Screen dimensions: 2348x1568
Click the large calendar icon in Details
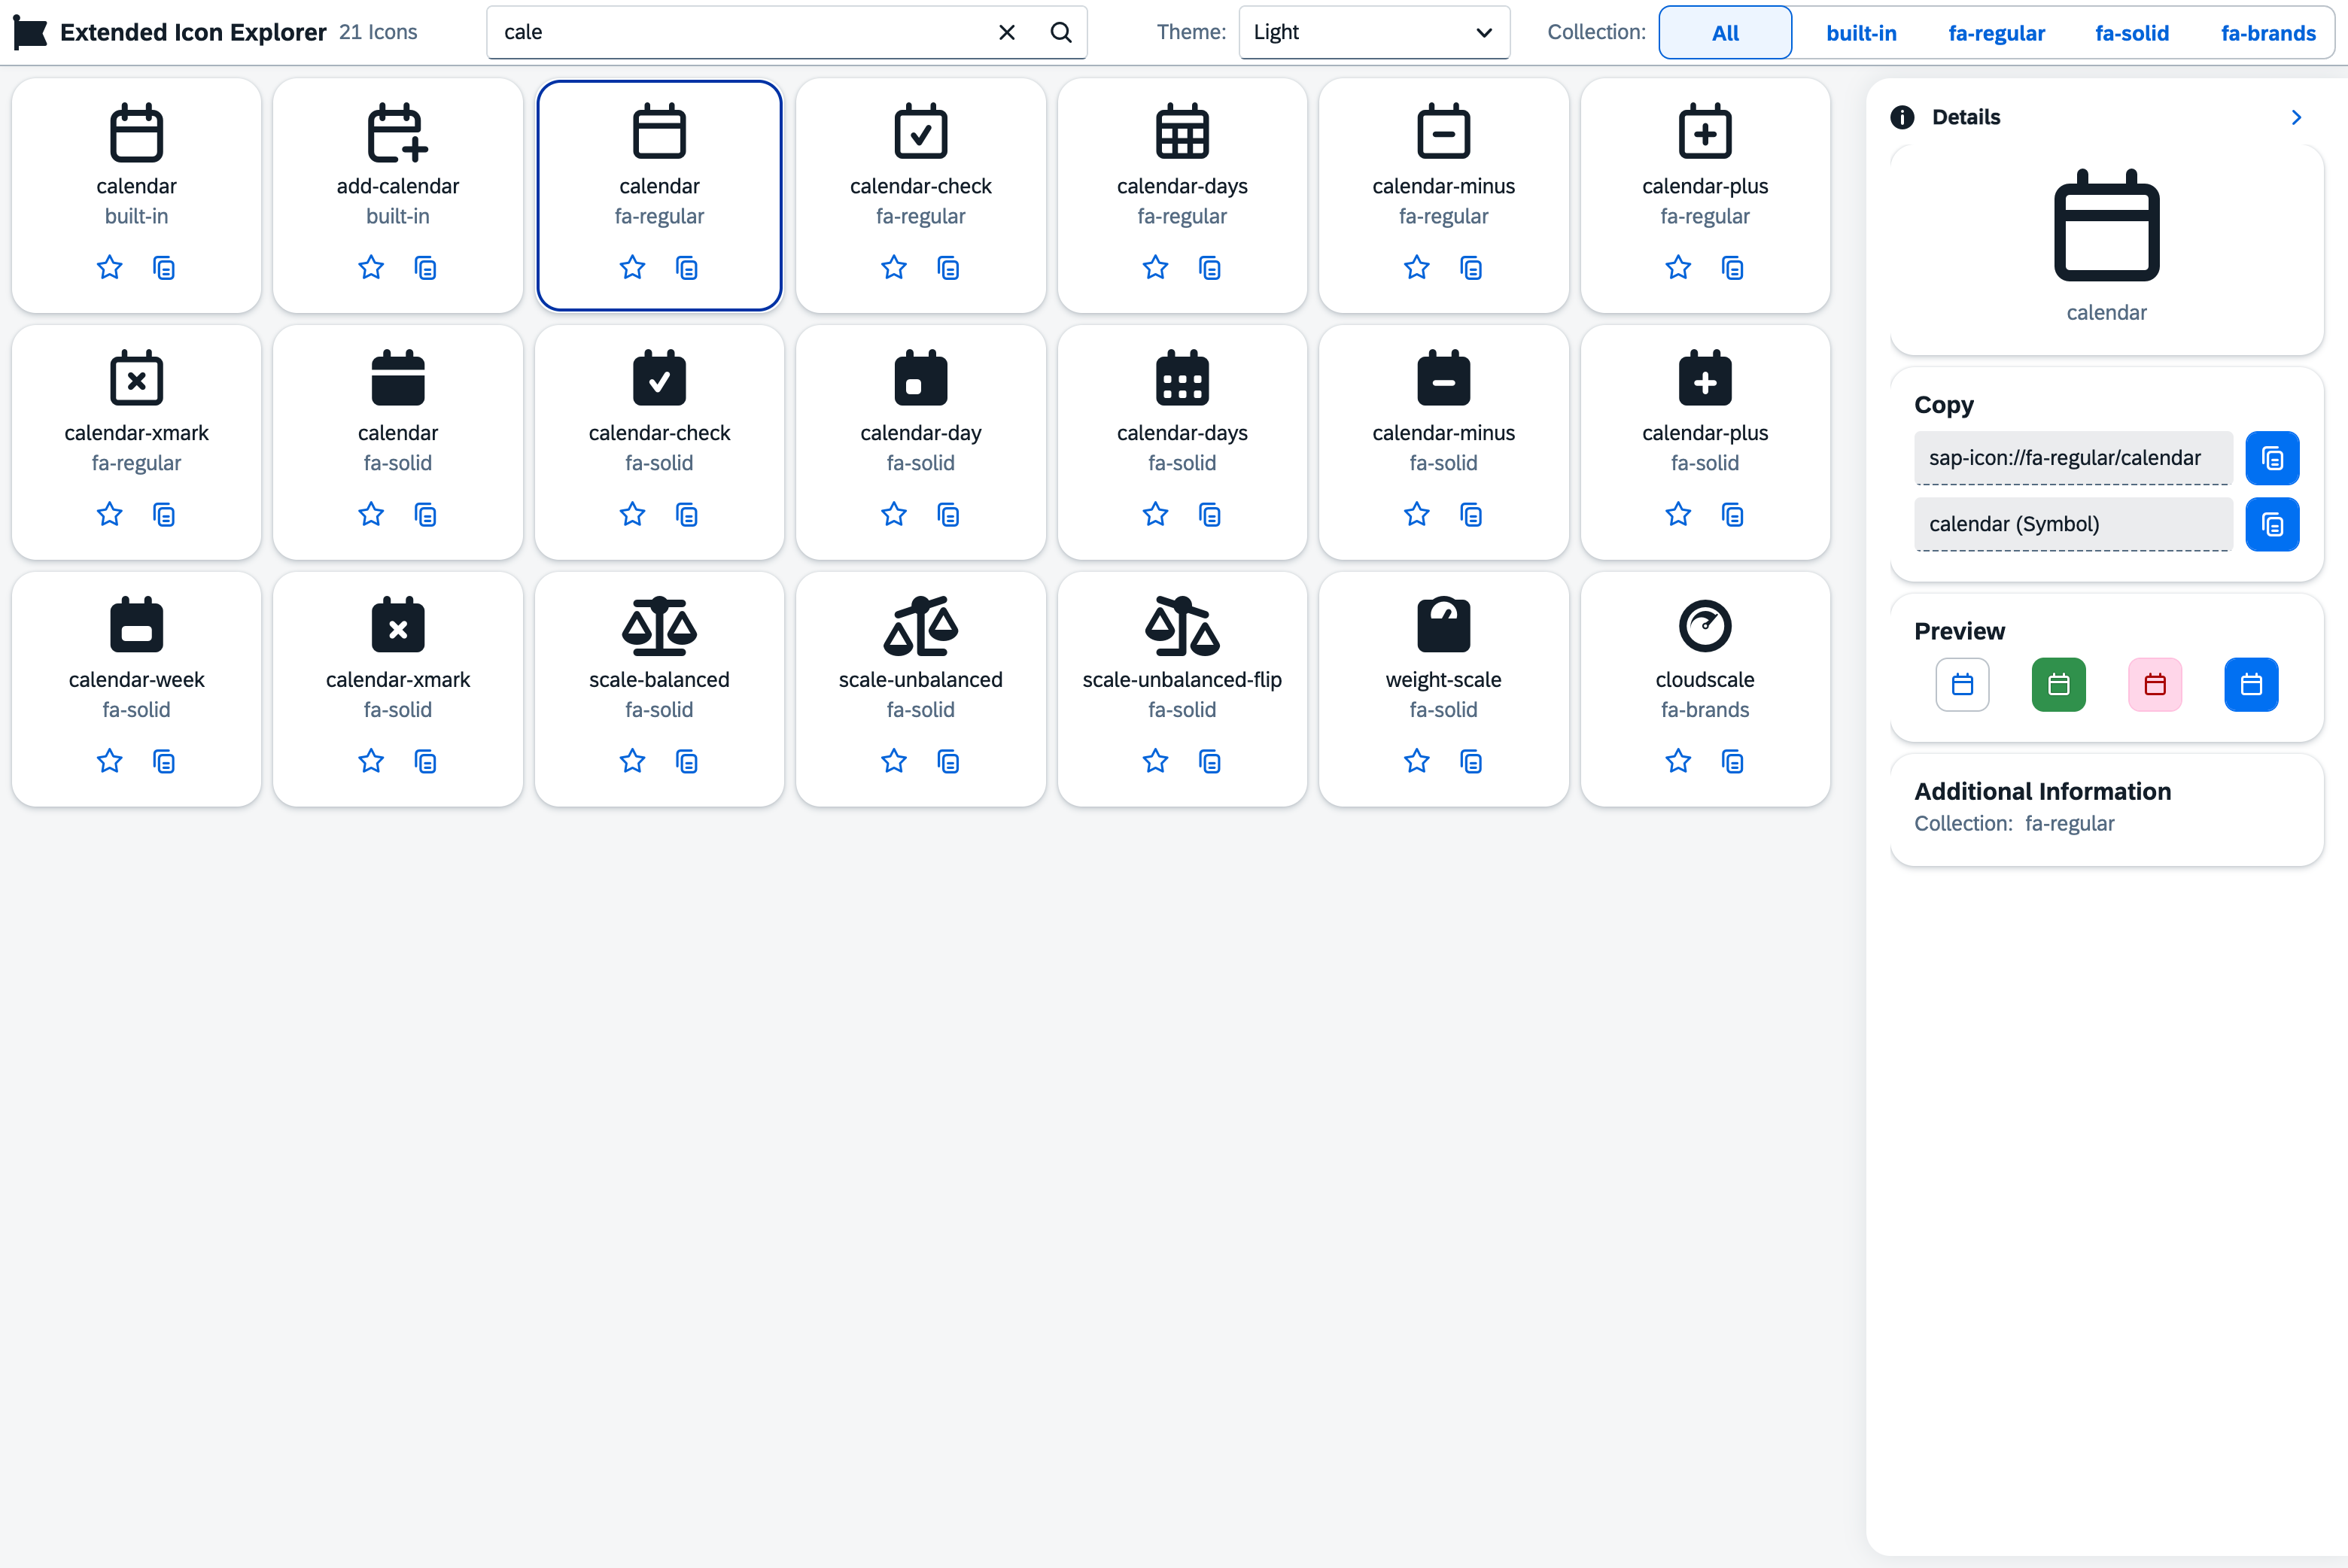(x=2106, y=226)
